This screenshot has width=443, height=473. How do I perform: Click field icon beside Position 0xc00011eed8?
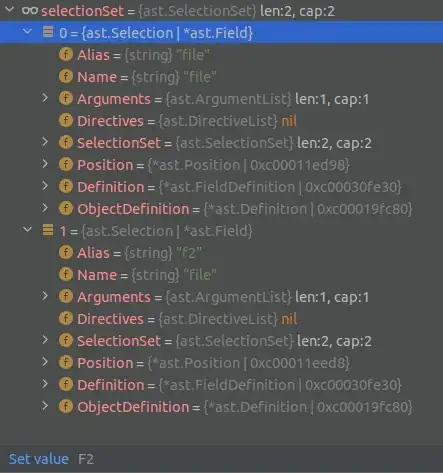tap(66, 362)
